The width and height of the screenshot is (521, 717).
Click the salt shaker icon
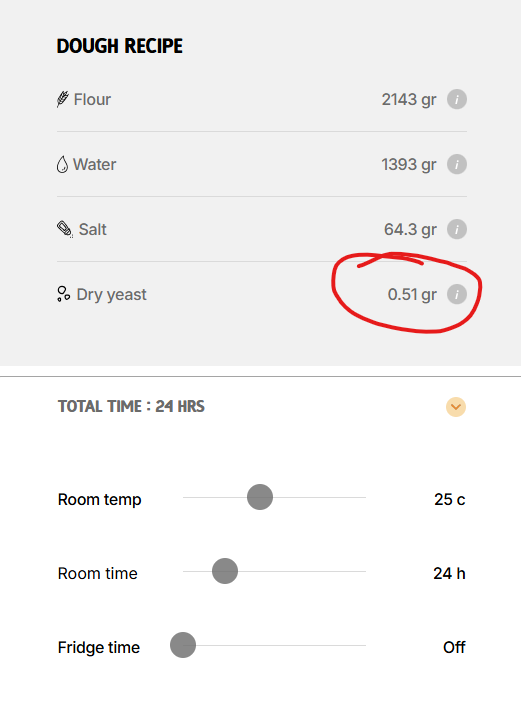tap(64, 229)
